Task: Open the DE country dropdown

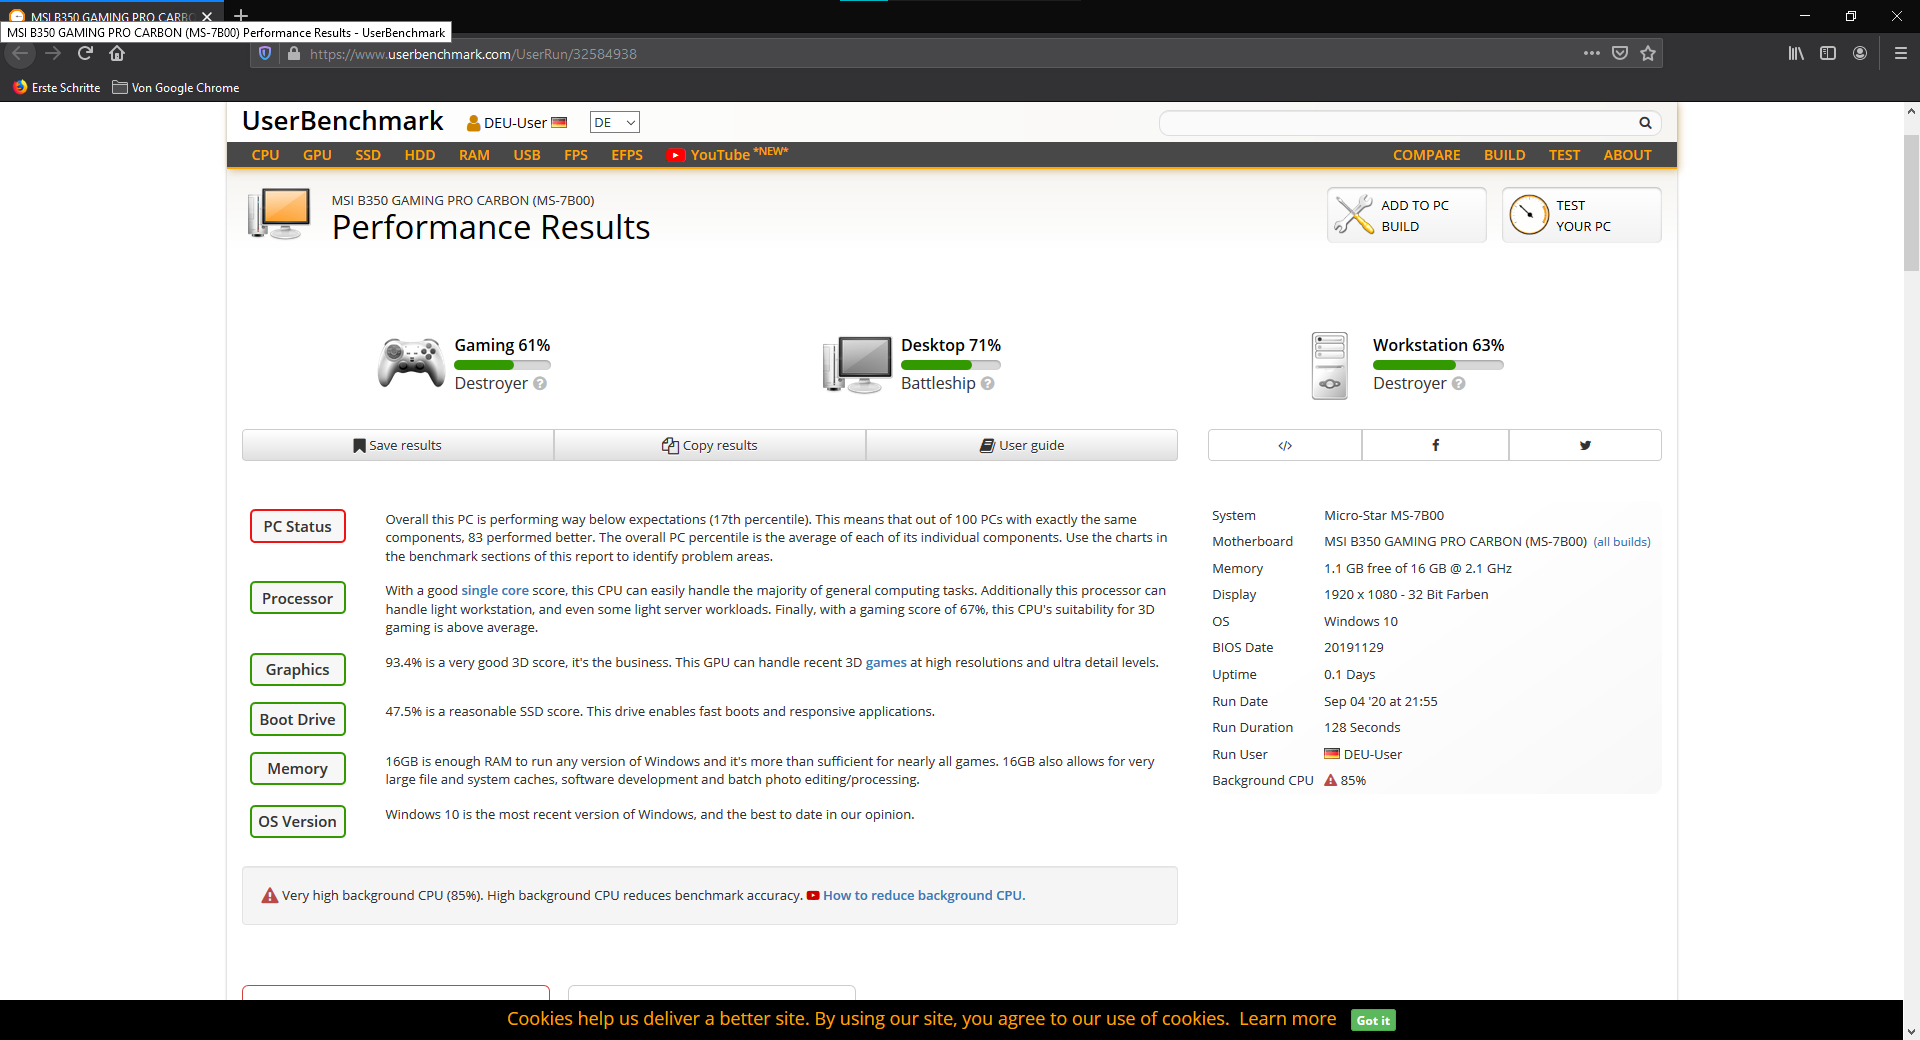Action: (614, 123)
